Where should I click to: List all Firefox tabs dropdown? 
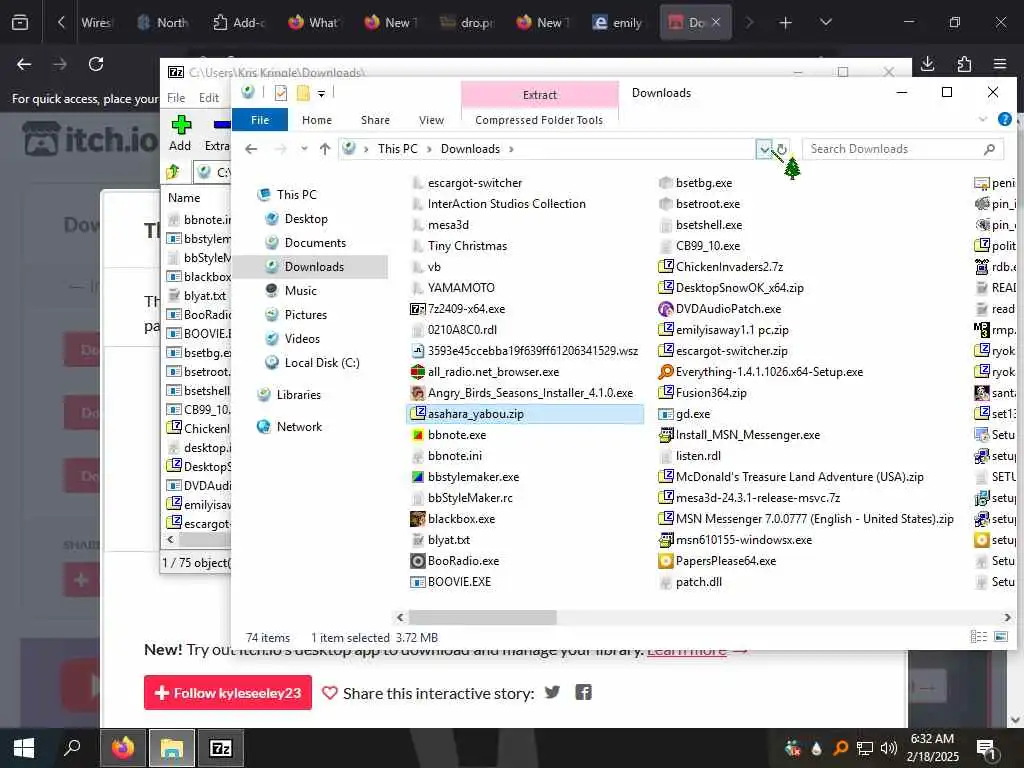click(825, 22)
